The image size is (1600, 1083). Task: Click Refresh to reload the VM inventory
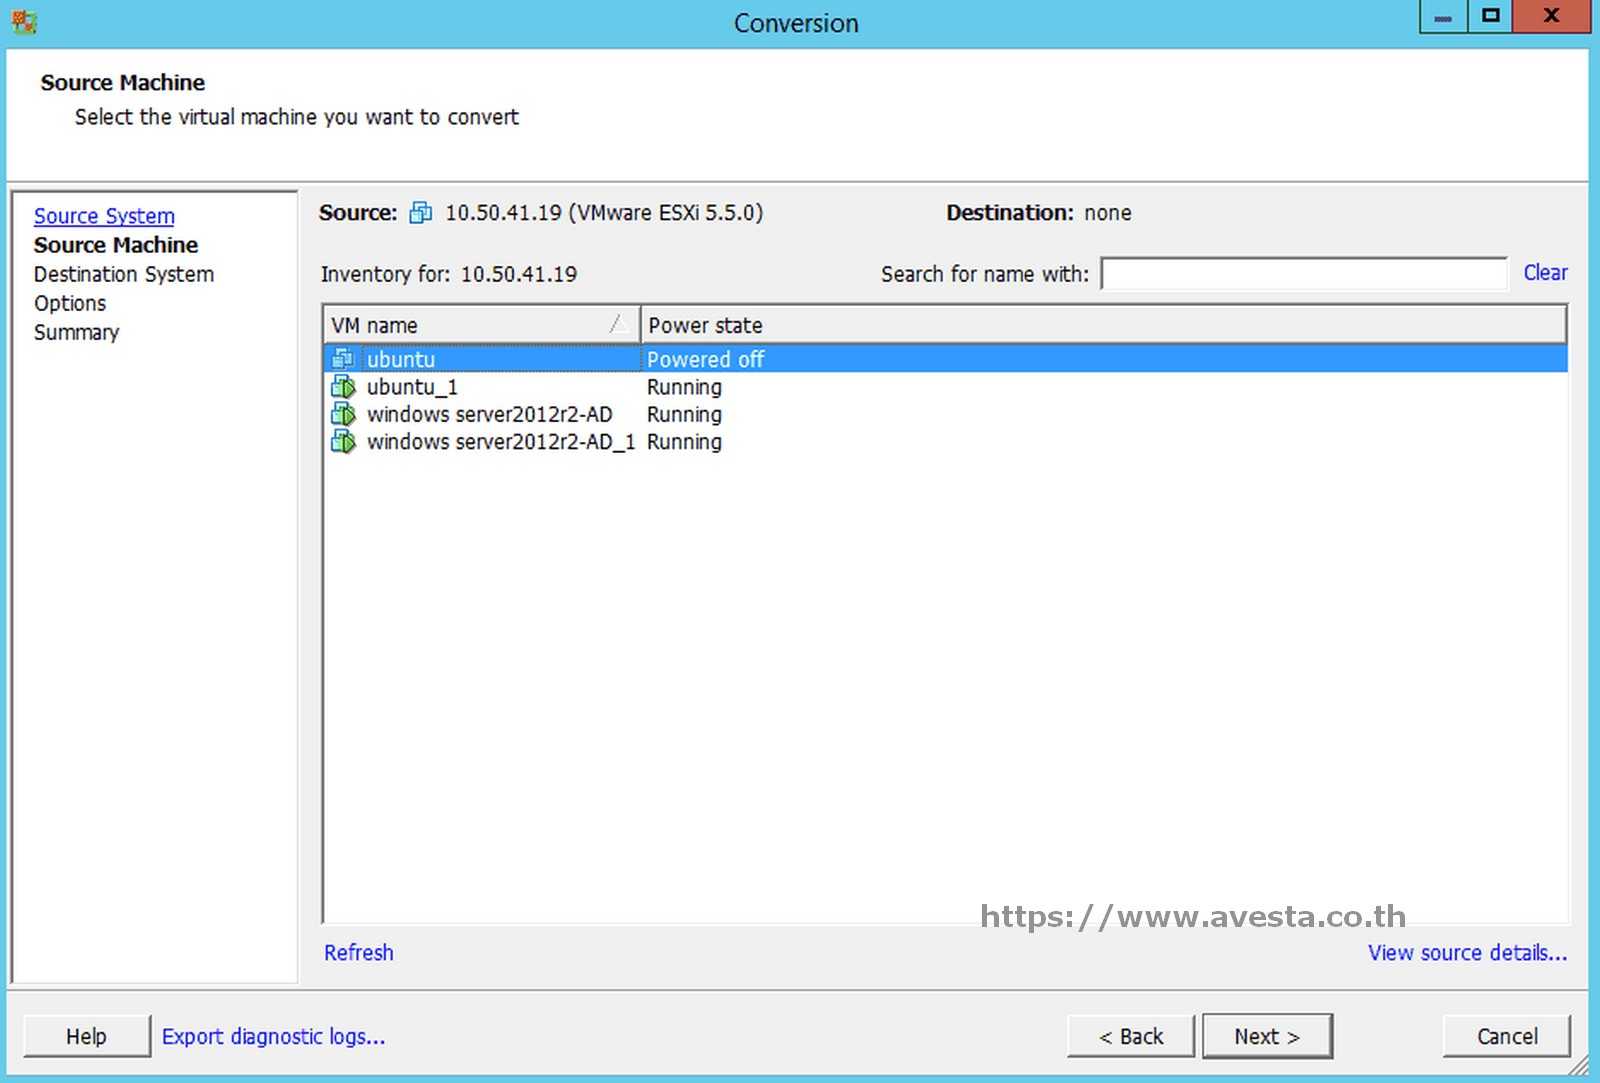[358, 952]
